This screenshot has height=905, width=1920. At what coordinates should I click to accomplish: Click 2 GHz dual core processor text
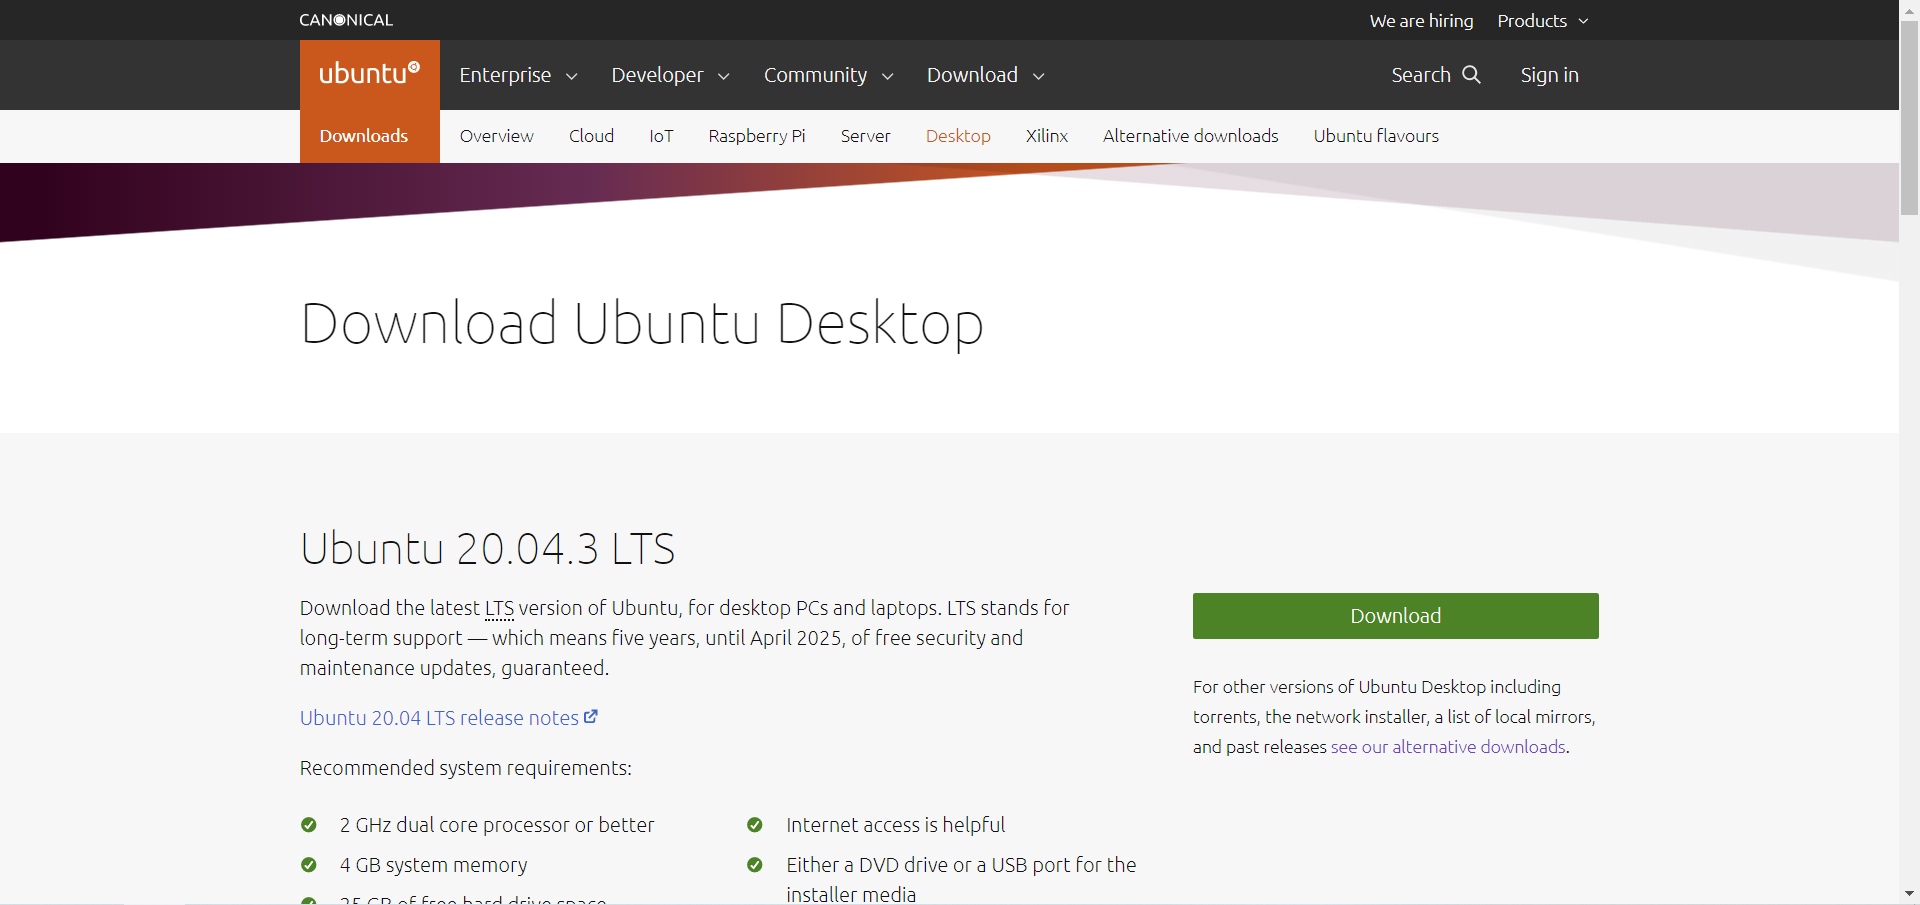(x=497, y=825)
